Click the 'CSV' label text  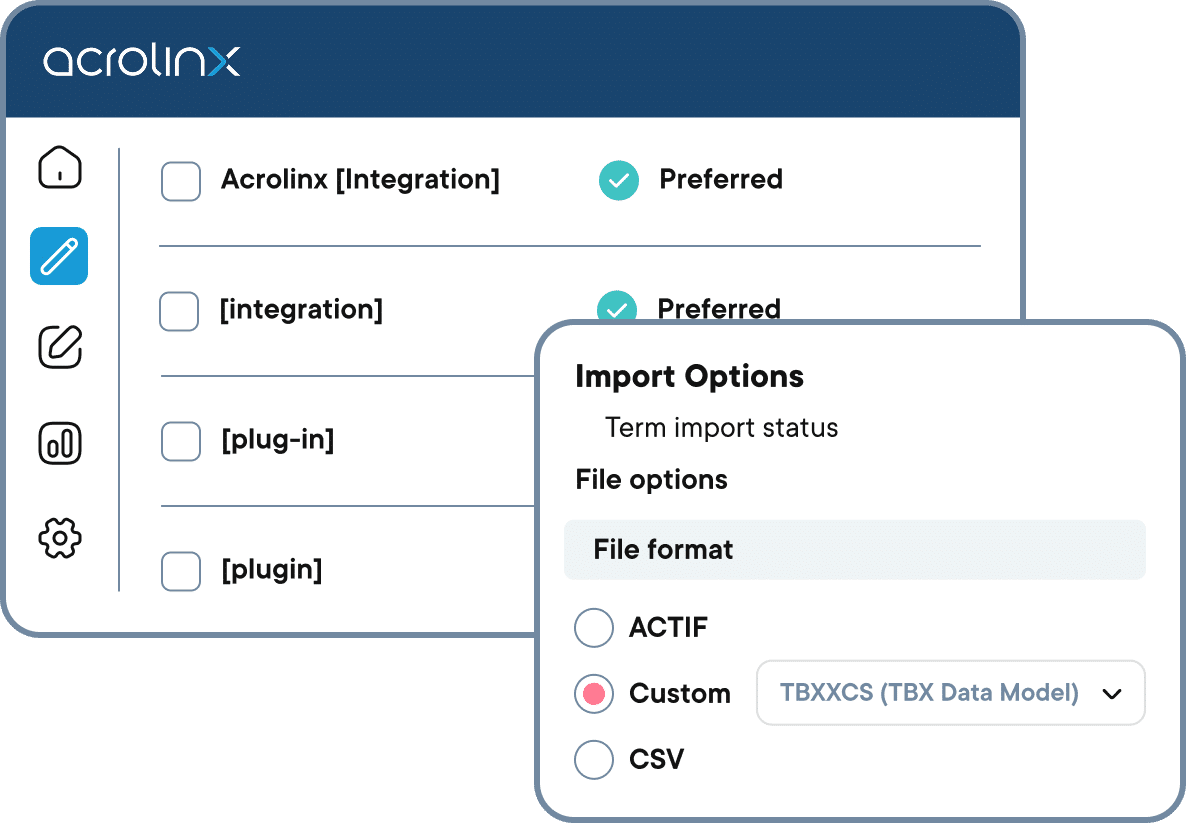tap(657, 759)
